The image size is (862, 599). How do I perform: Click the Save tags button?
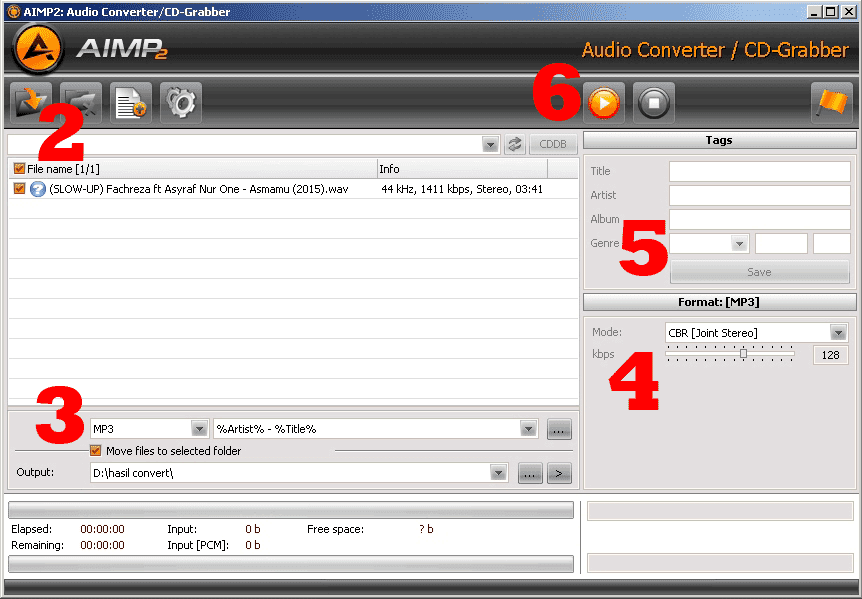click(759, 271)
